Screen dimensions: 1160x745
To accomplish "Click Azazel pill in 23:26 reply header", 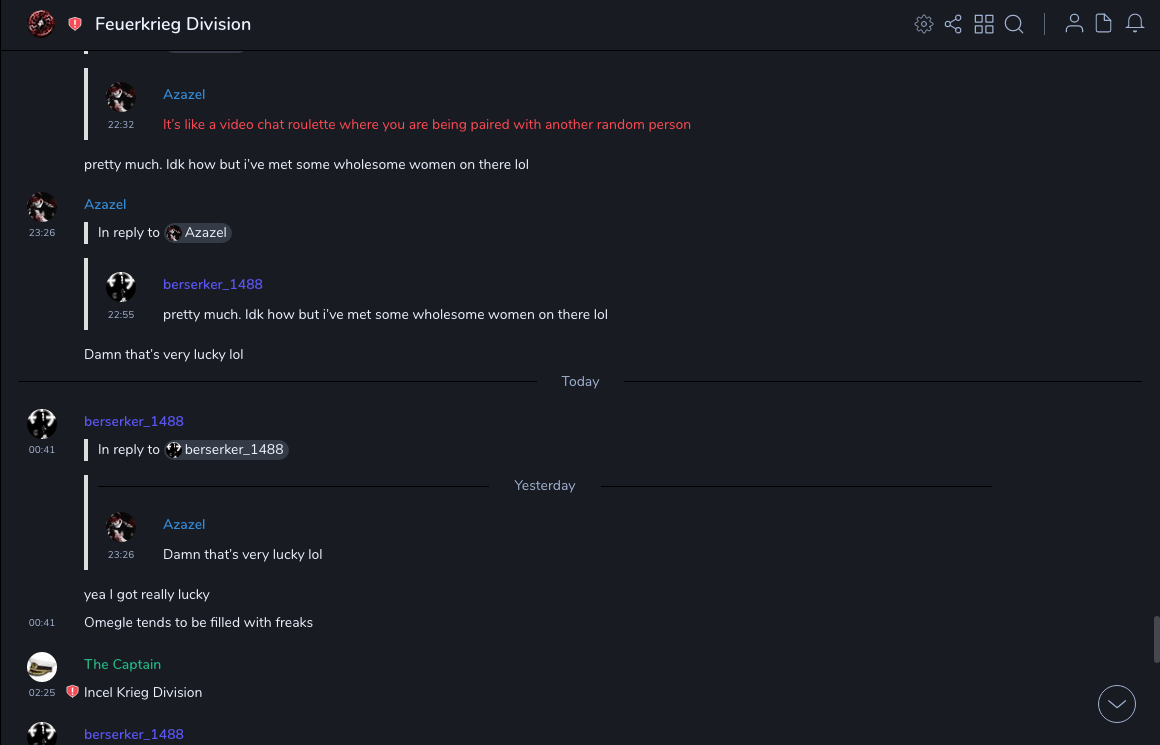I will click(198, 233).
